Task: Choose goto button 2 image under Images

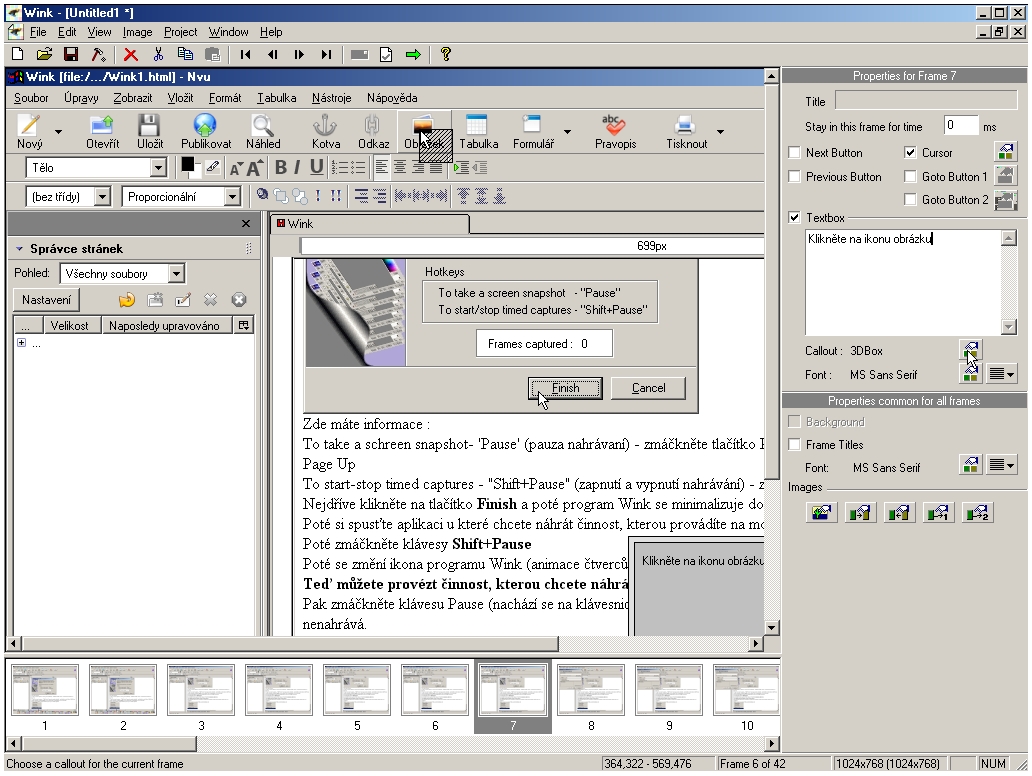Action: [x=977, y=512]
